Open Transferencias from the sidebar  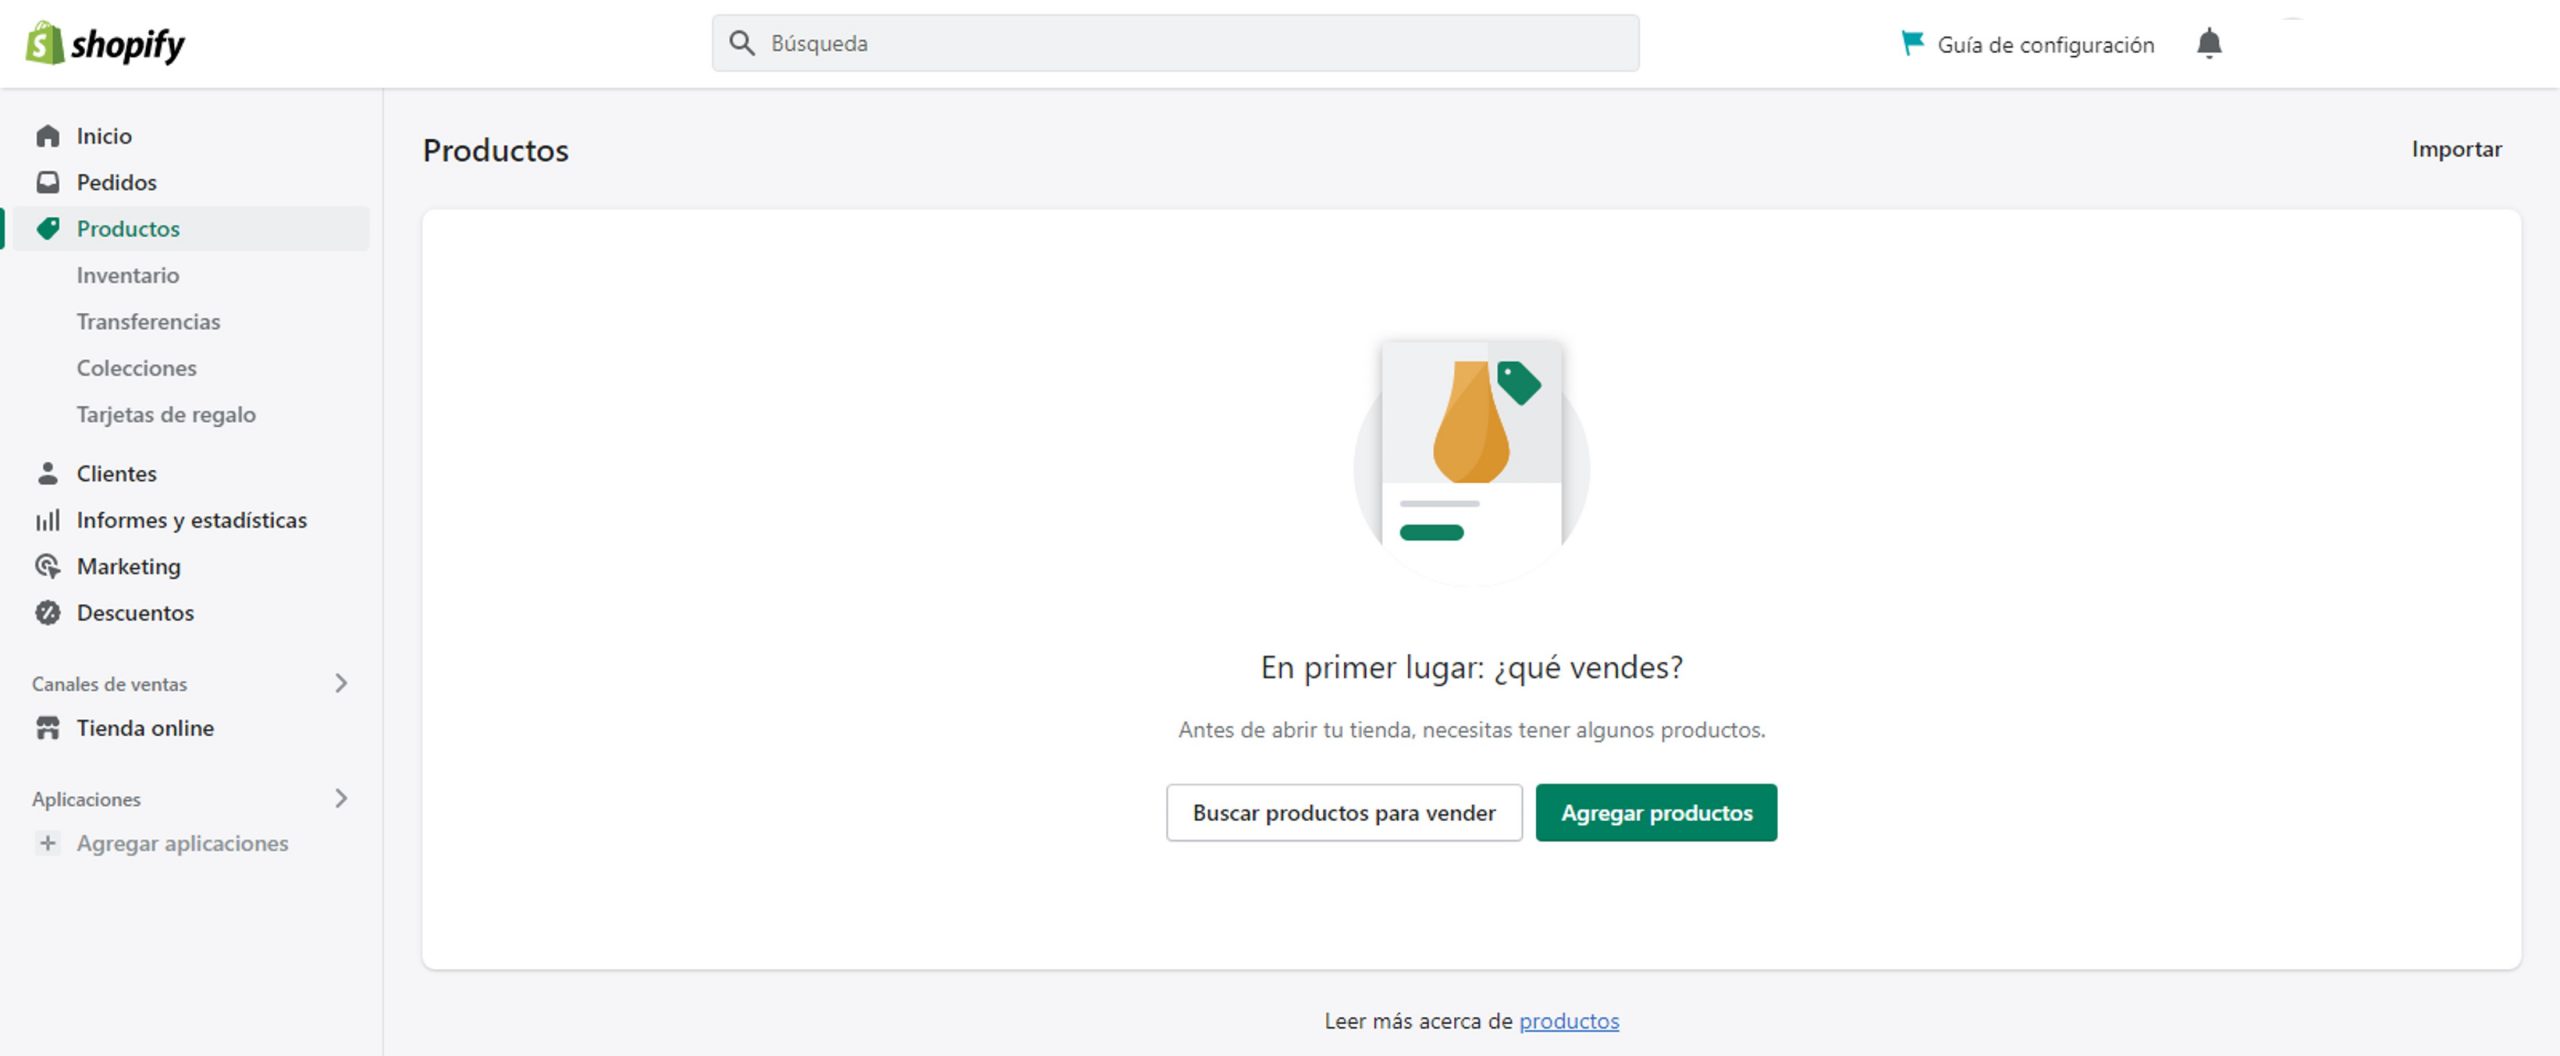(x=149, y=321)
